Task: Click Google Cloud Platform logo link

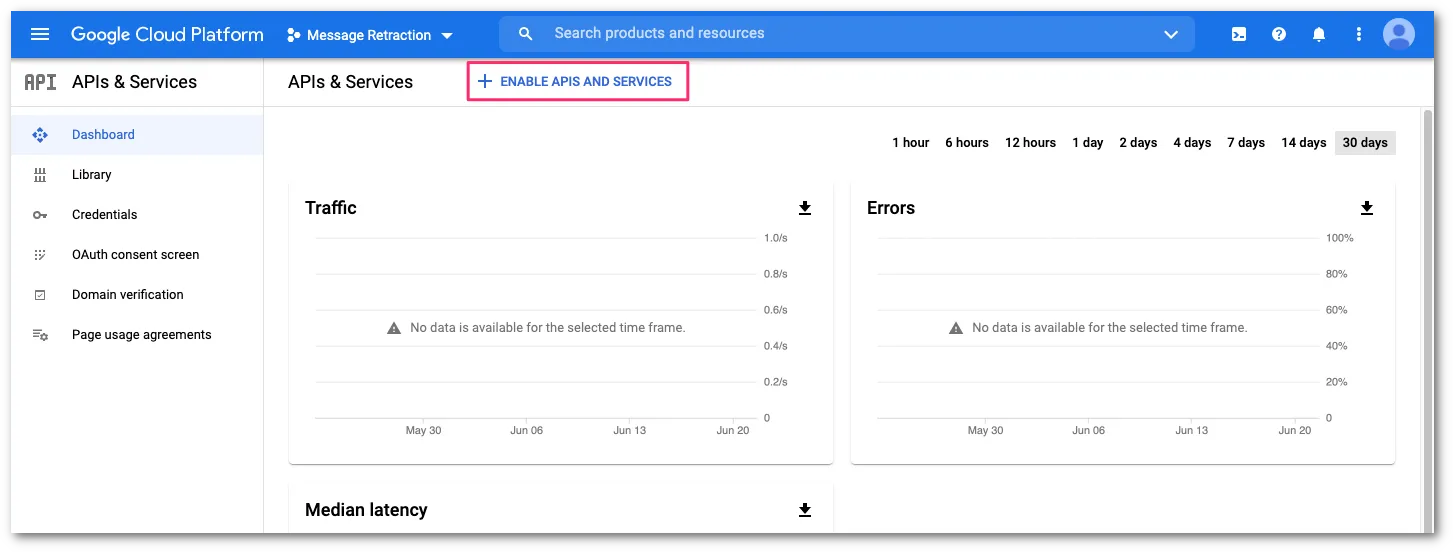Action: point(167,34)
